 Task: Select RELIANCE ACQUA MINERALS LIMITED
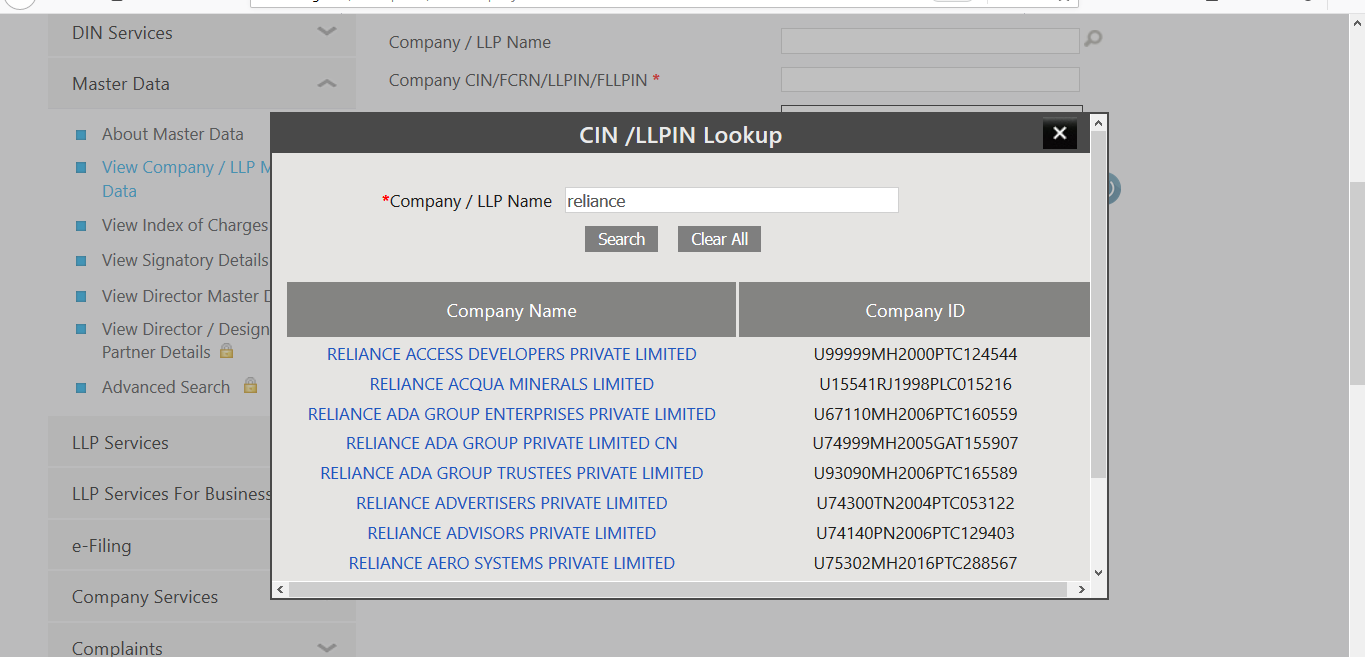pos(512,384)
